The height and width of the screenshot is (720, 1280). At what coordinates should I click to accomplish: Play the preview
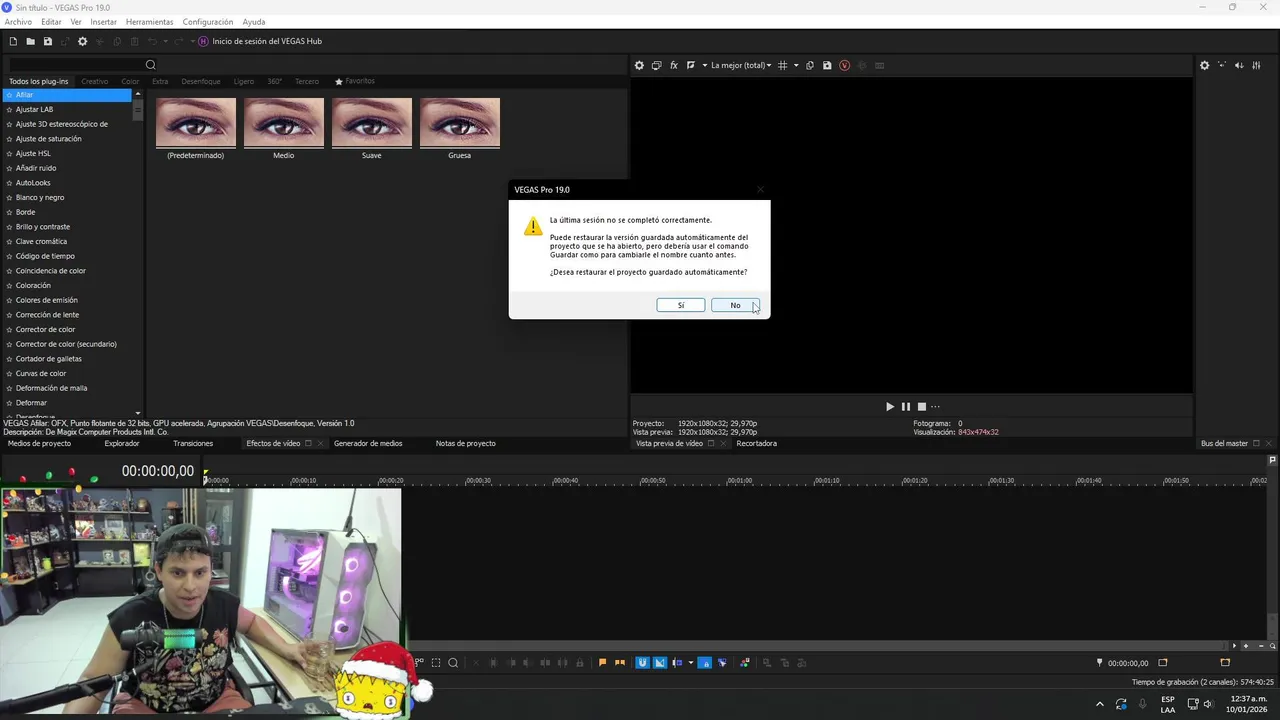[x=890, y=406]
